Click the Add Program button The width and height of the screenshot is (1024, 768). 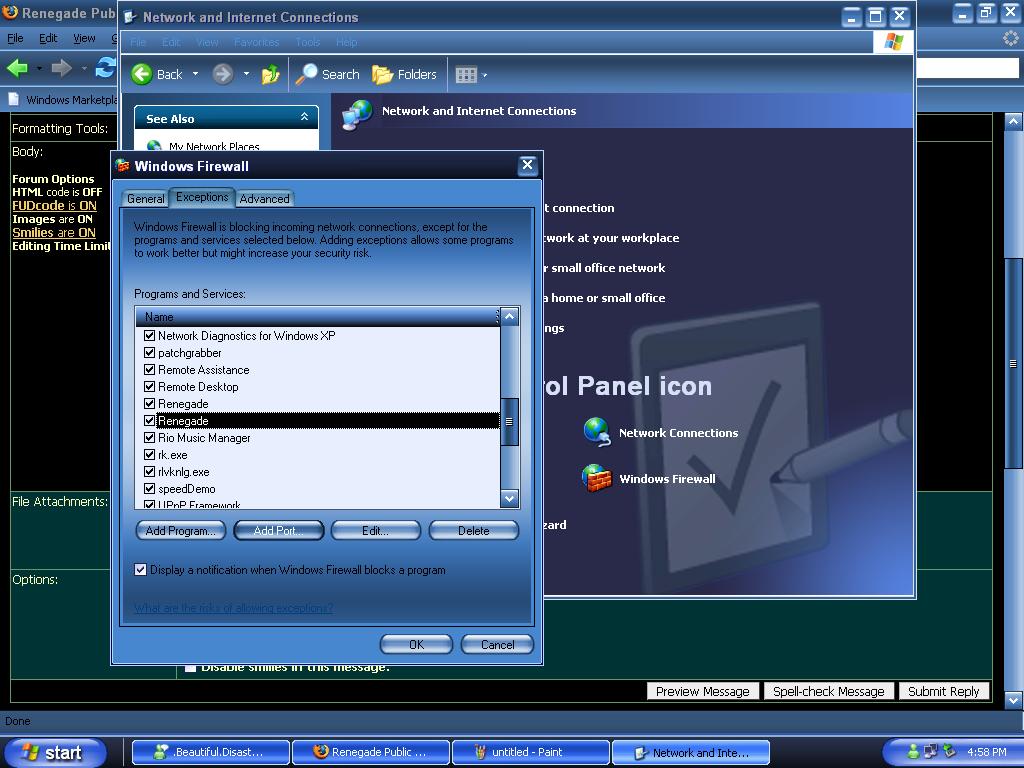(180, 531)
